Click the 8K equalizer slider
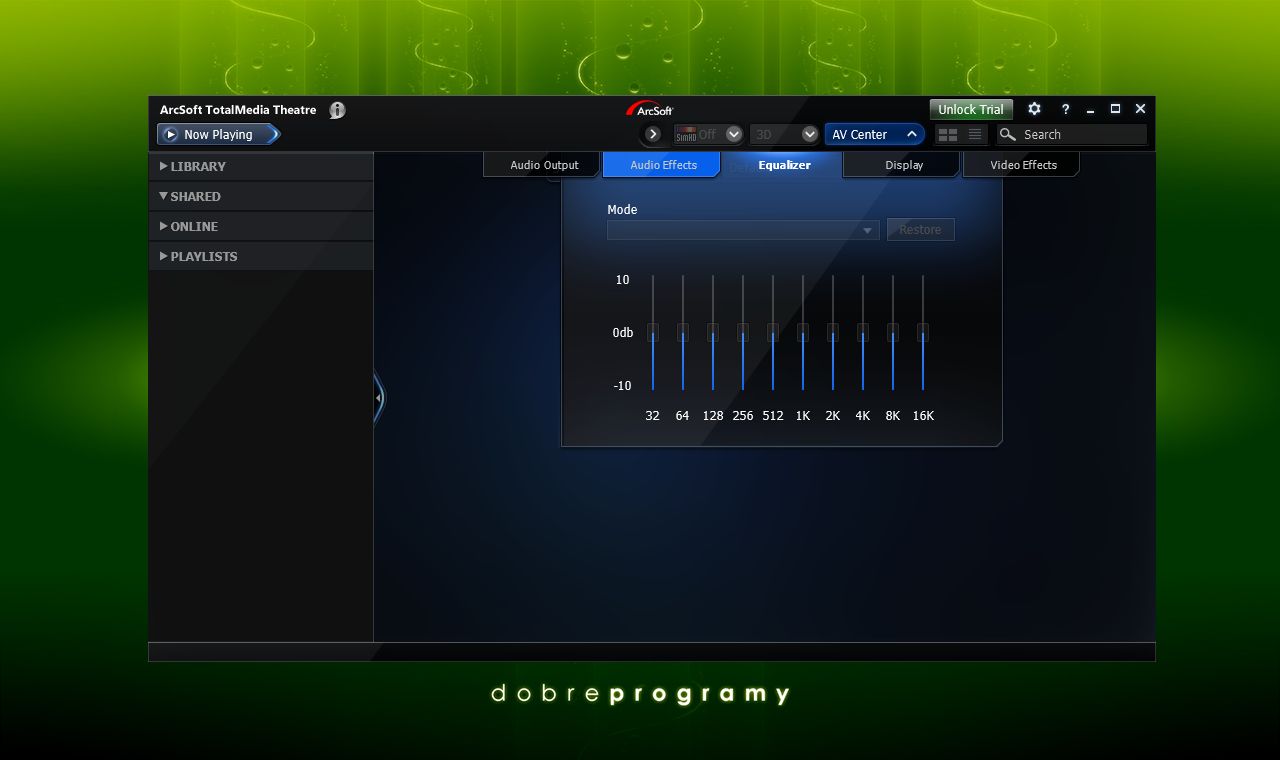This screenshot has width=1280, height=760. (893, 332)
